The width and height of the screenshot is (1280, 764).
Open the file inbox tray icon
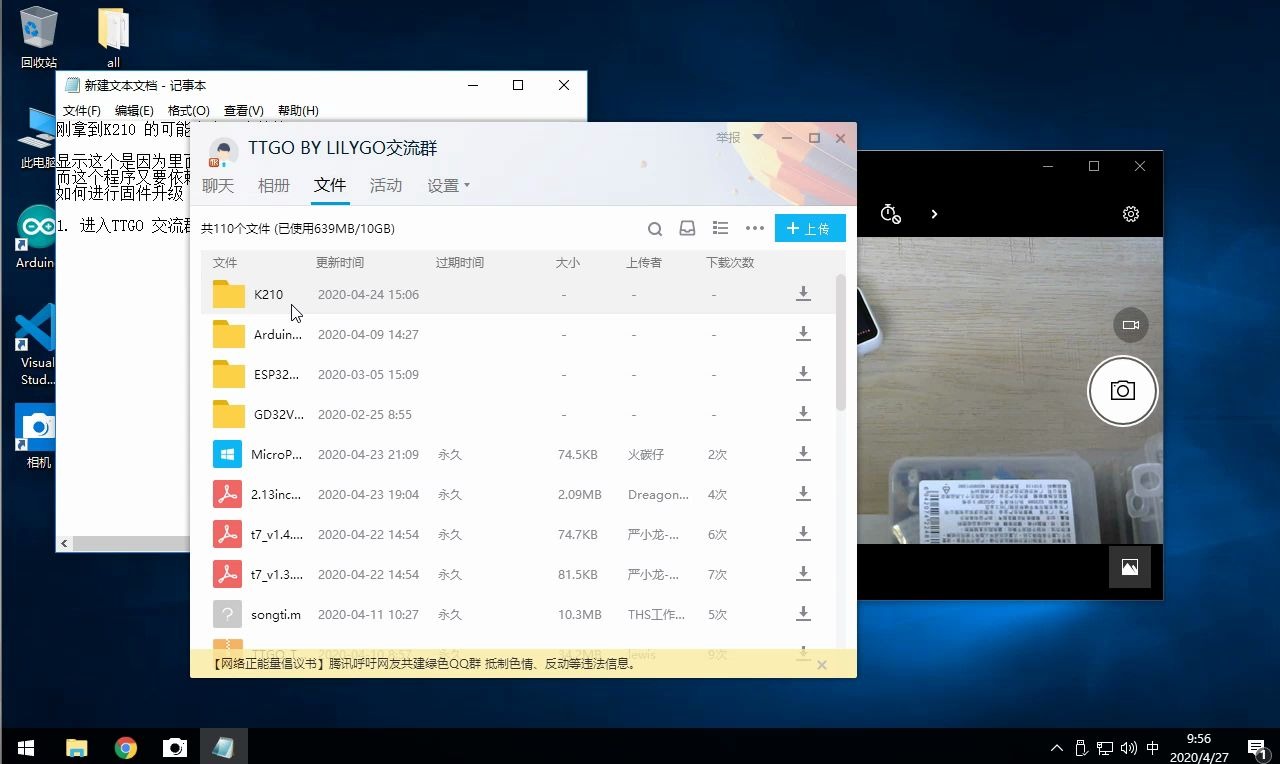pyautogui.click(x=687, y=228)
